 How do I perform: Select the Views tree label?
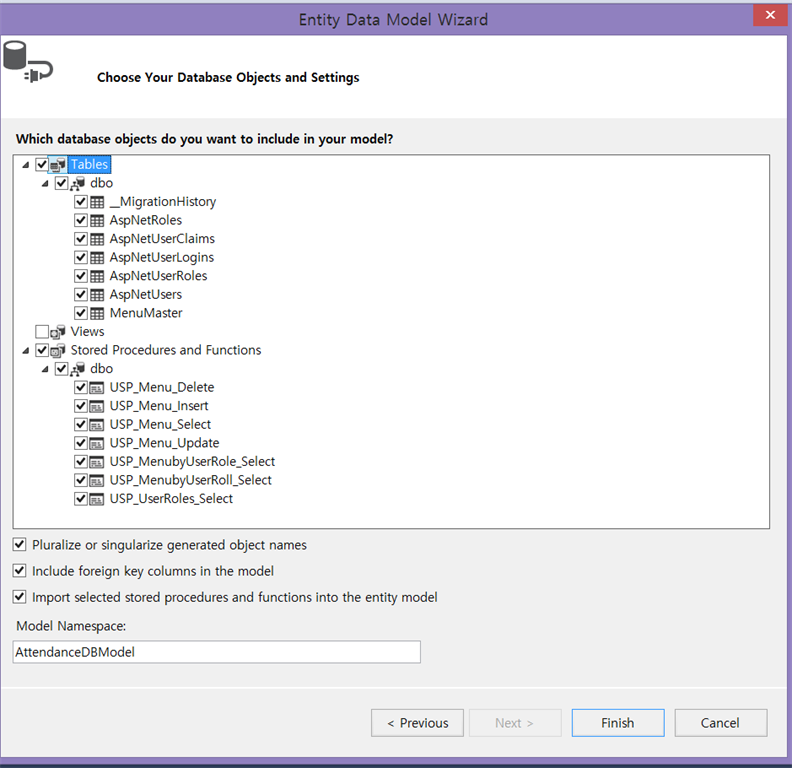pyautogui.click(x=87, y=332)
